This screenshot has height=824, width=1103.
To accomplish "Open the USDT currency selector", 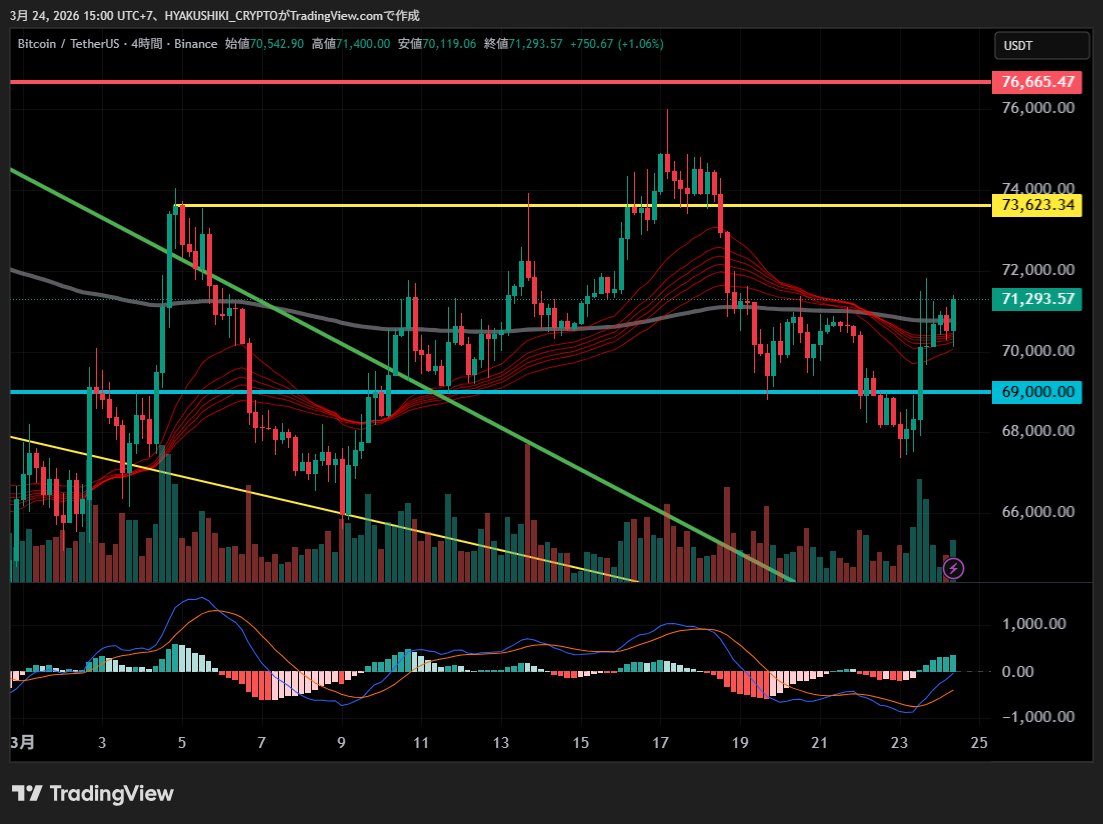I will (x=1041, y=46).
